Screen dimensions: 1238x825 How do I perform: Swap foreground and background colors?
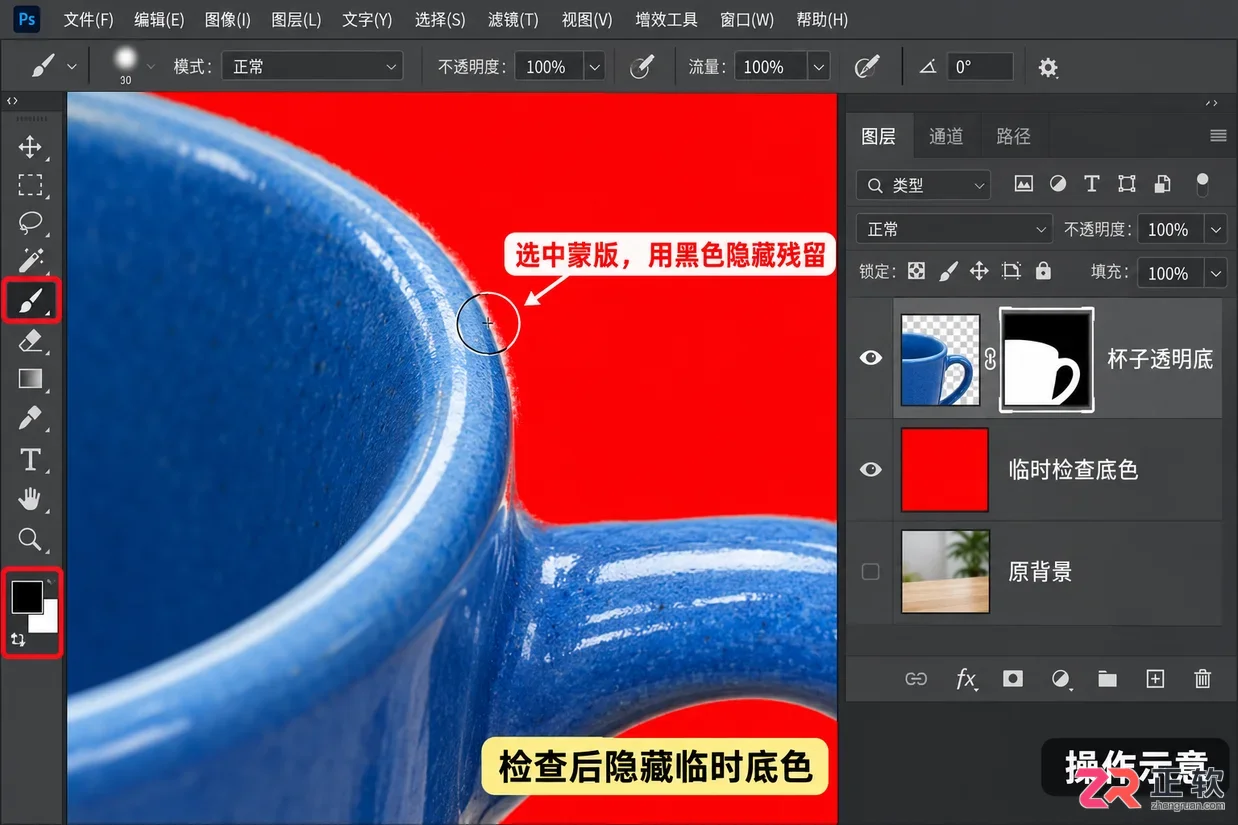point(17,640)
